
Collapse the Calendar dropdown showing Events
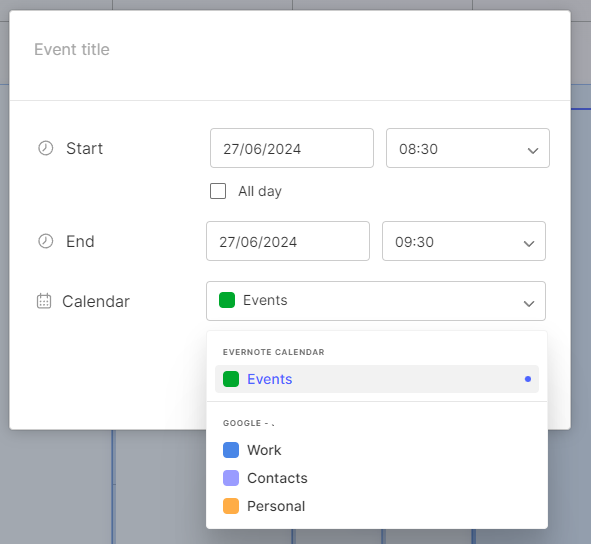point(376,301)
